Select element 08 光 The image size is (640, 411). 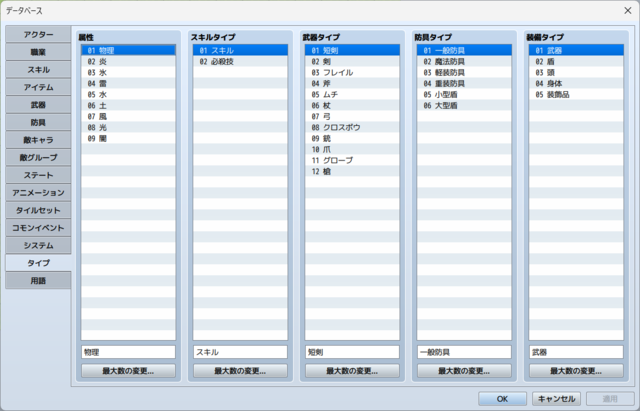click(x=128, y=127)
